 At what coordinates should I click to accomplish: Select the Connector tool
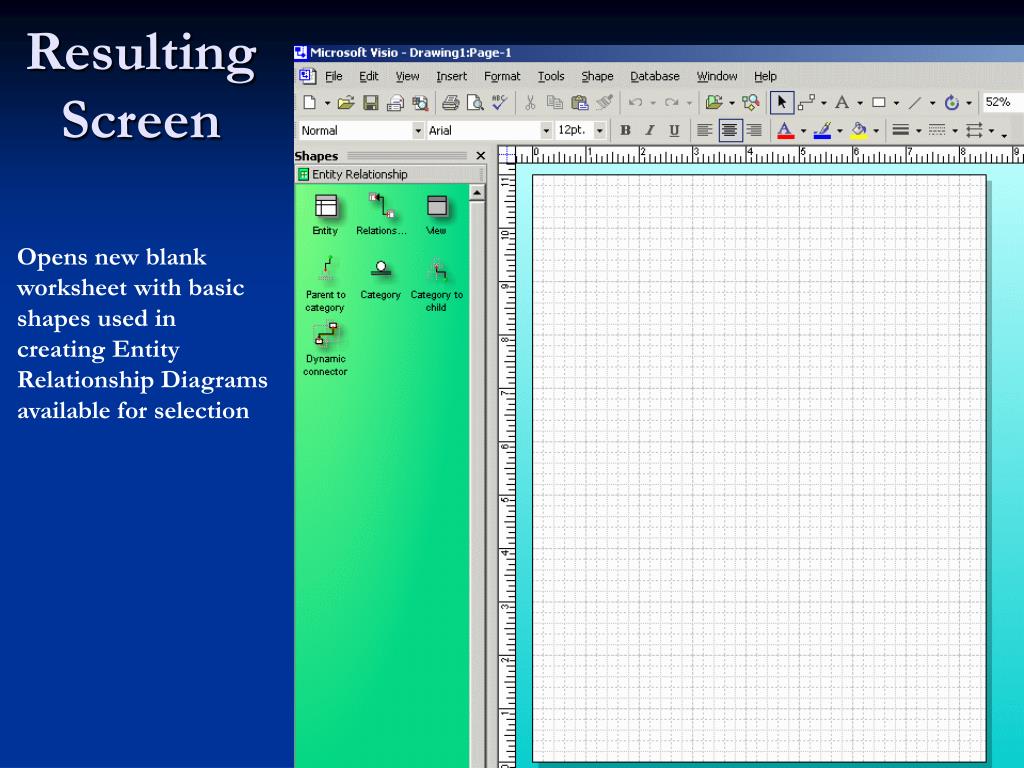point(807,103)
